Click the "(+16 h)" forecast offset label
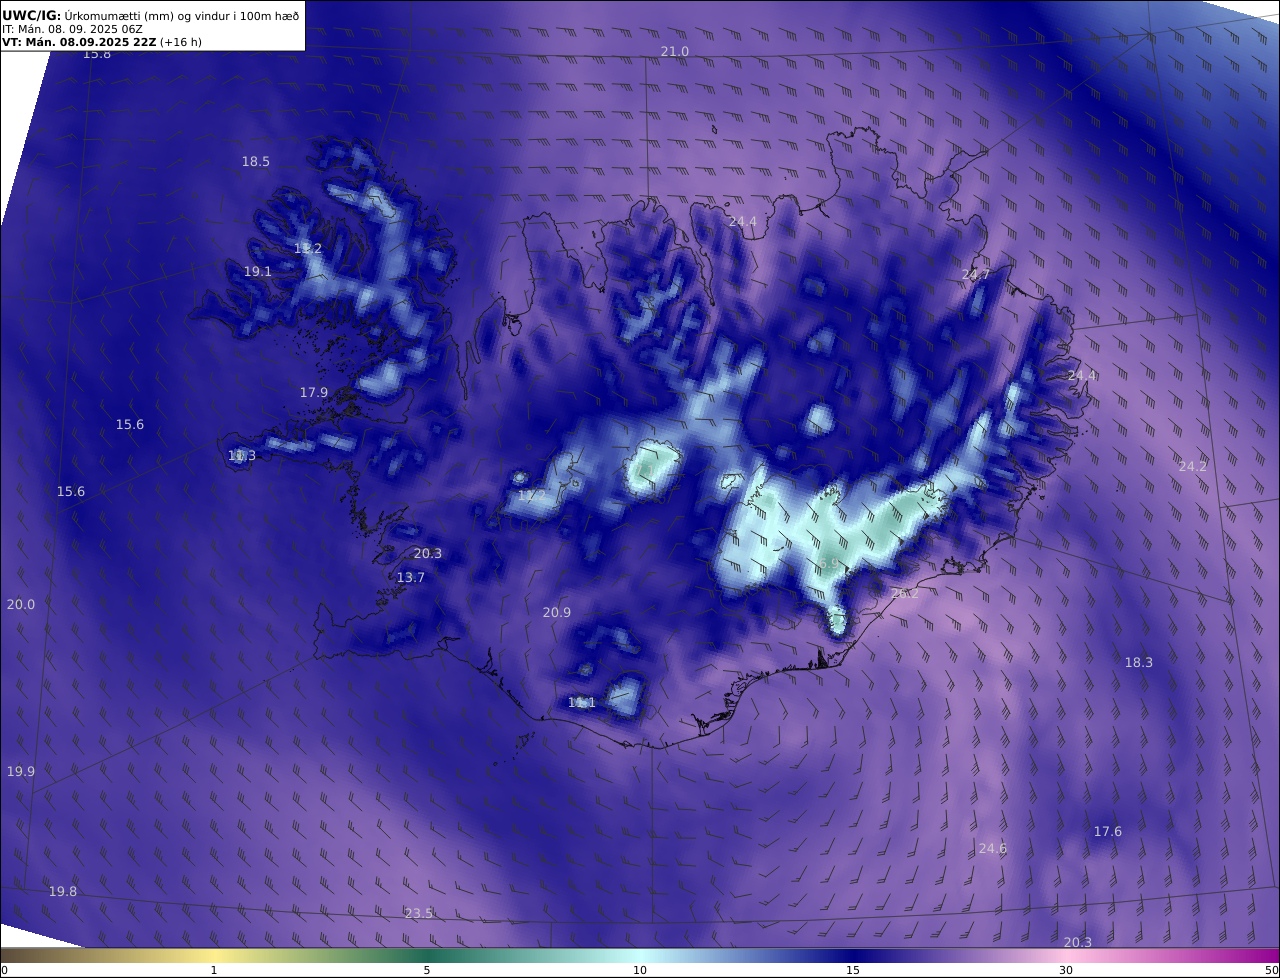Image resolution: width=1280 pixels, height=978 pixels. (181, 42)
